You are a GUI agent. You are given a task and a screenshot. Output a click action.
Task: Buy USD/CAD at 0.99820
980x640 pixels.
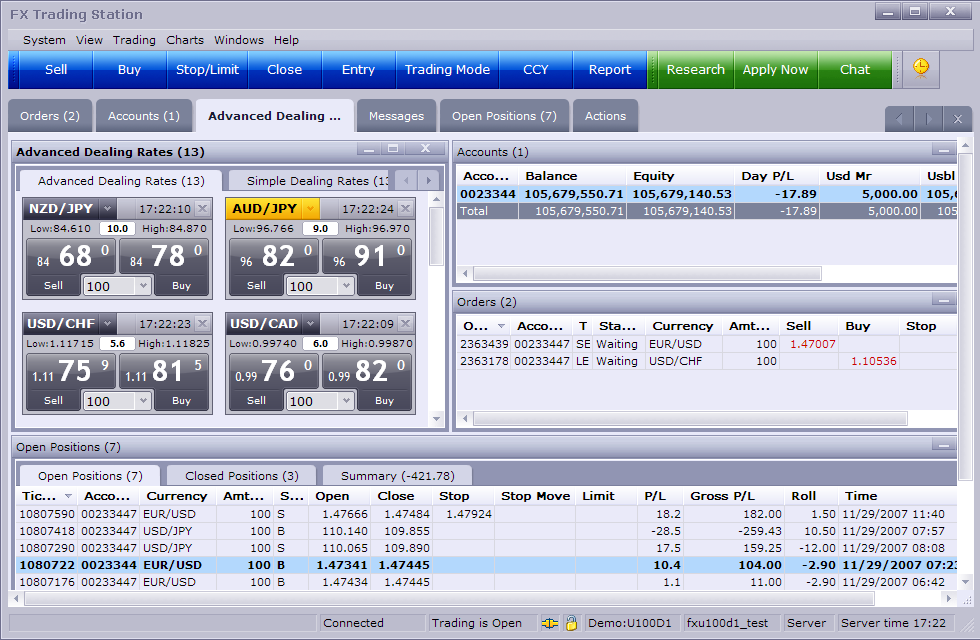[384, 401]
